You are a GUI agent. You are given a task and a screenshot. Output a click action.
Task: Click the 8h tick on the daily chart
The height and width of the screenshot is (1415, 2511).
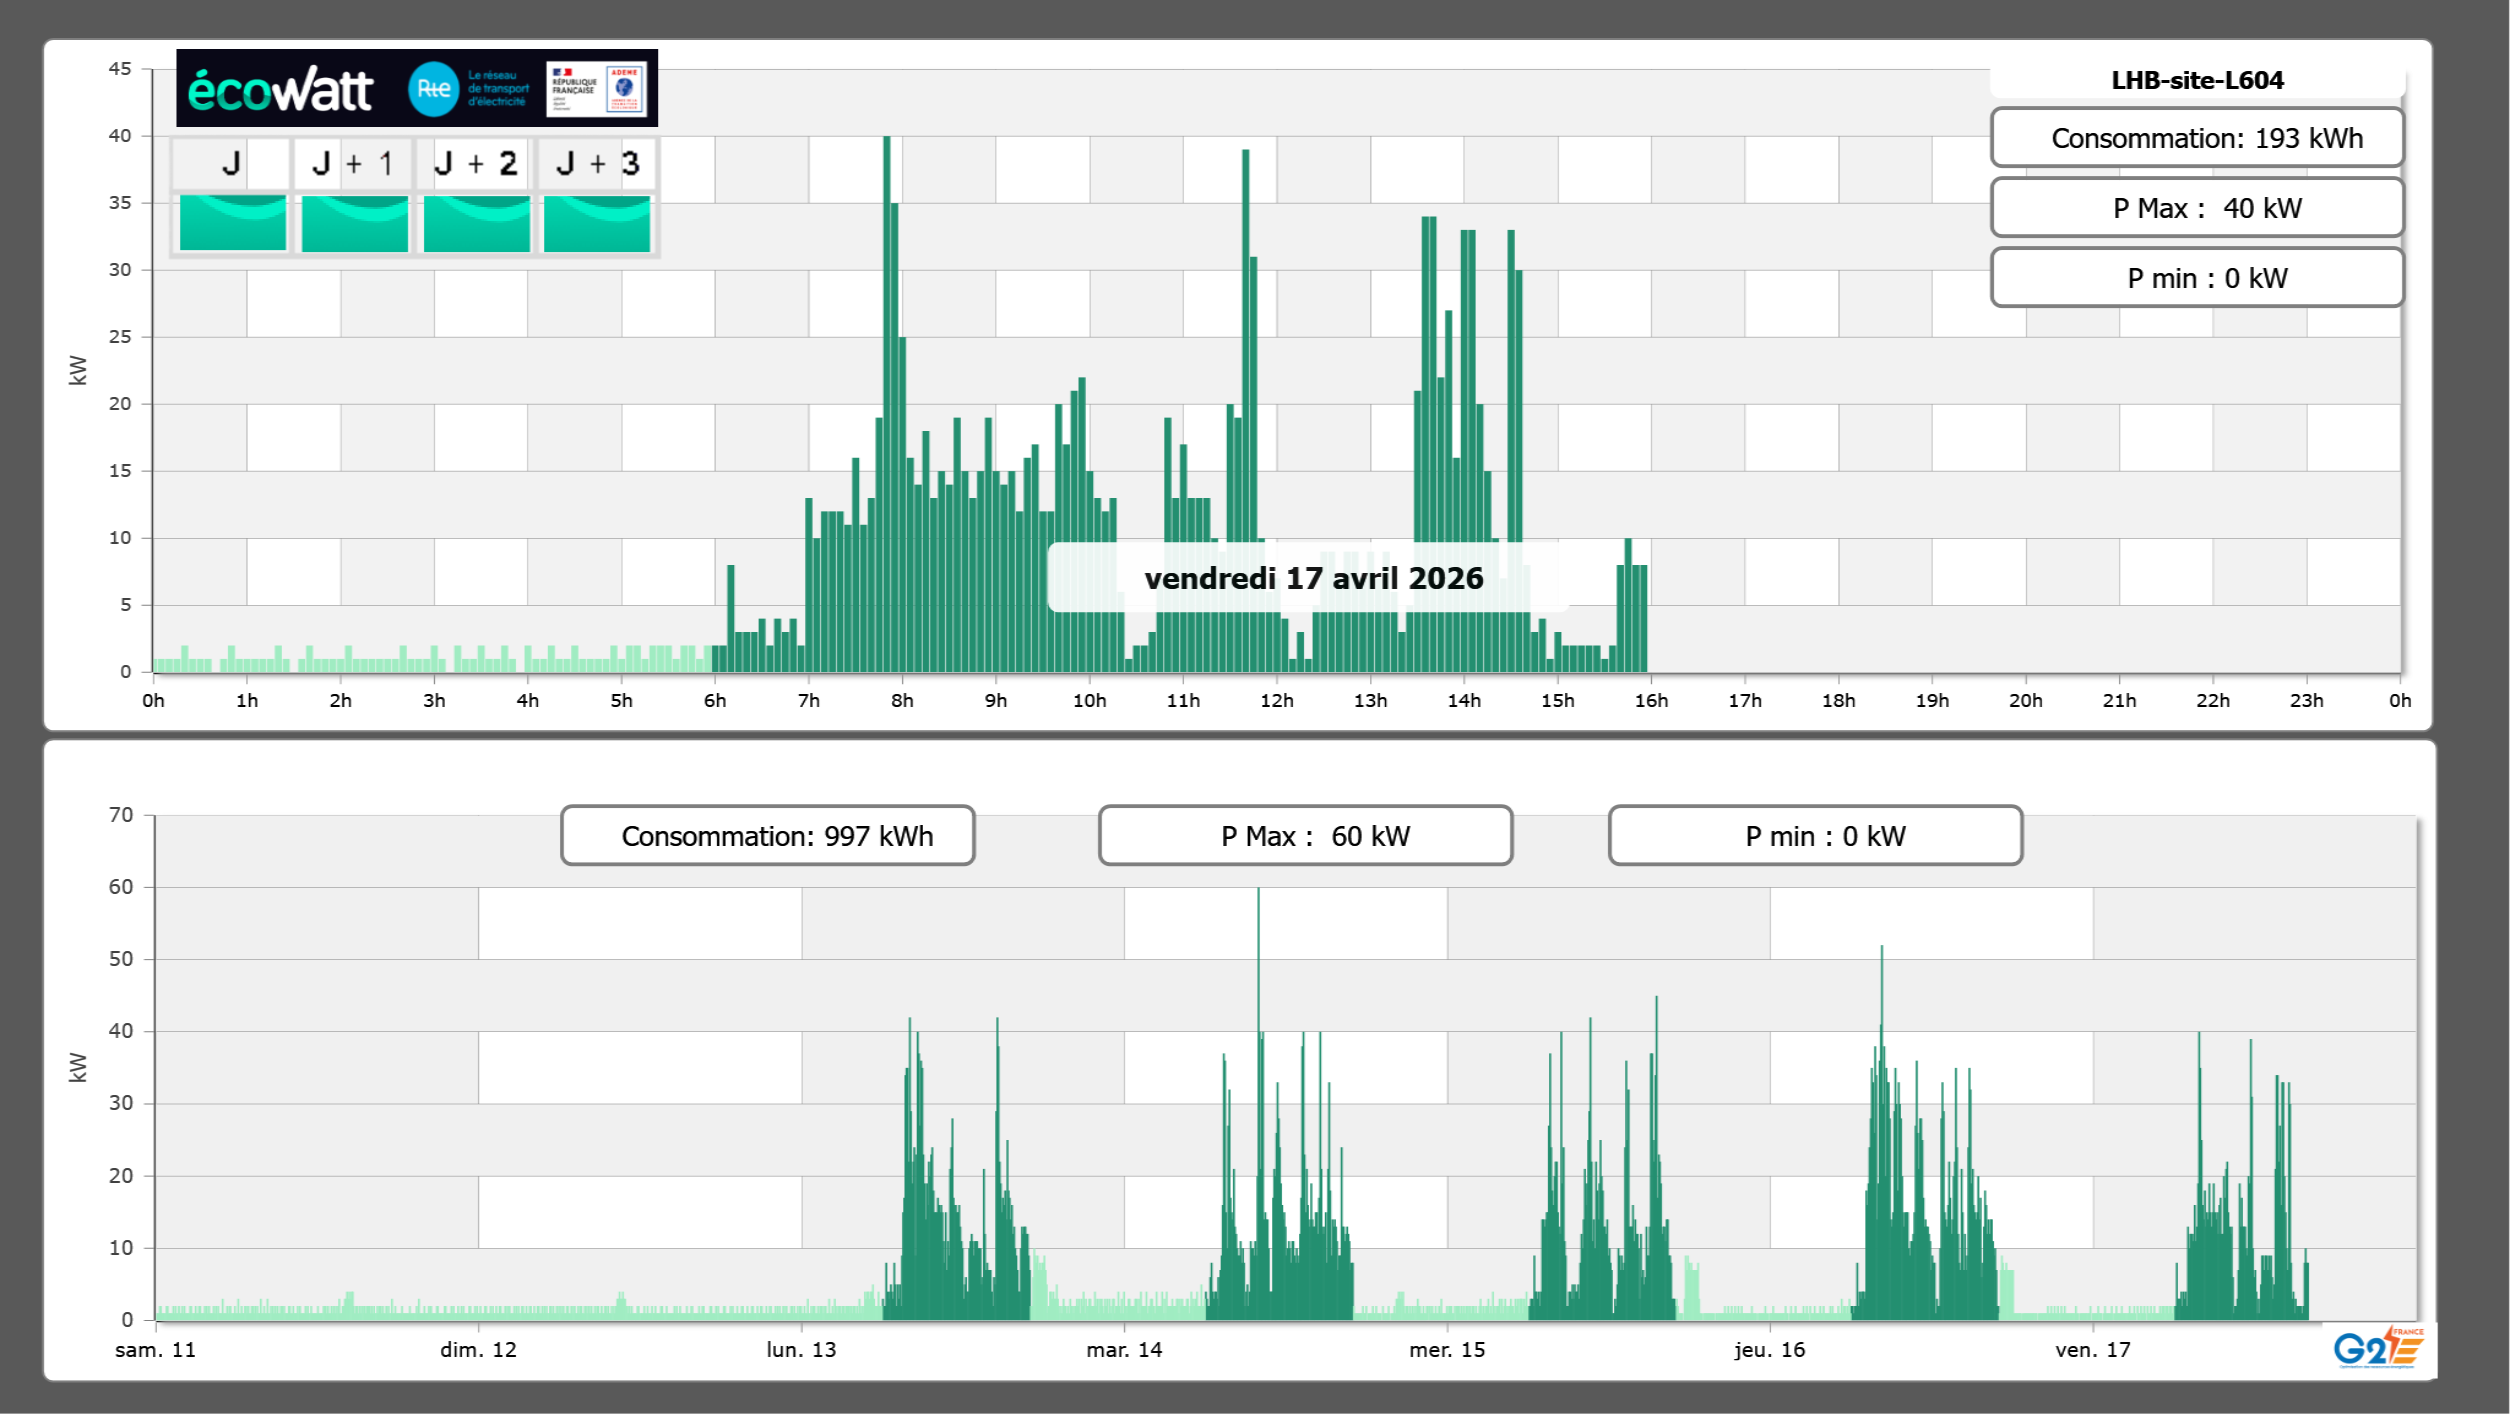(x=902, y=700)
